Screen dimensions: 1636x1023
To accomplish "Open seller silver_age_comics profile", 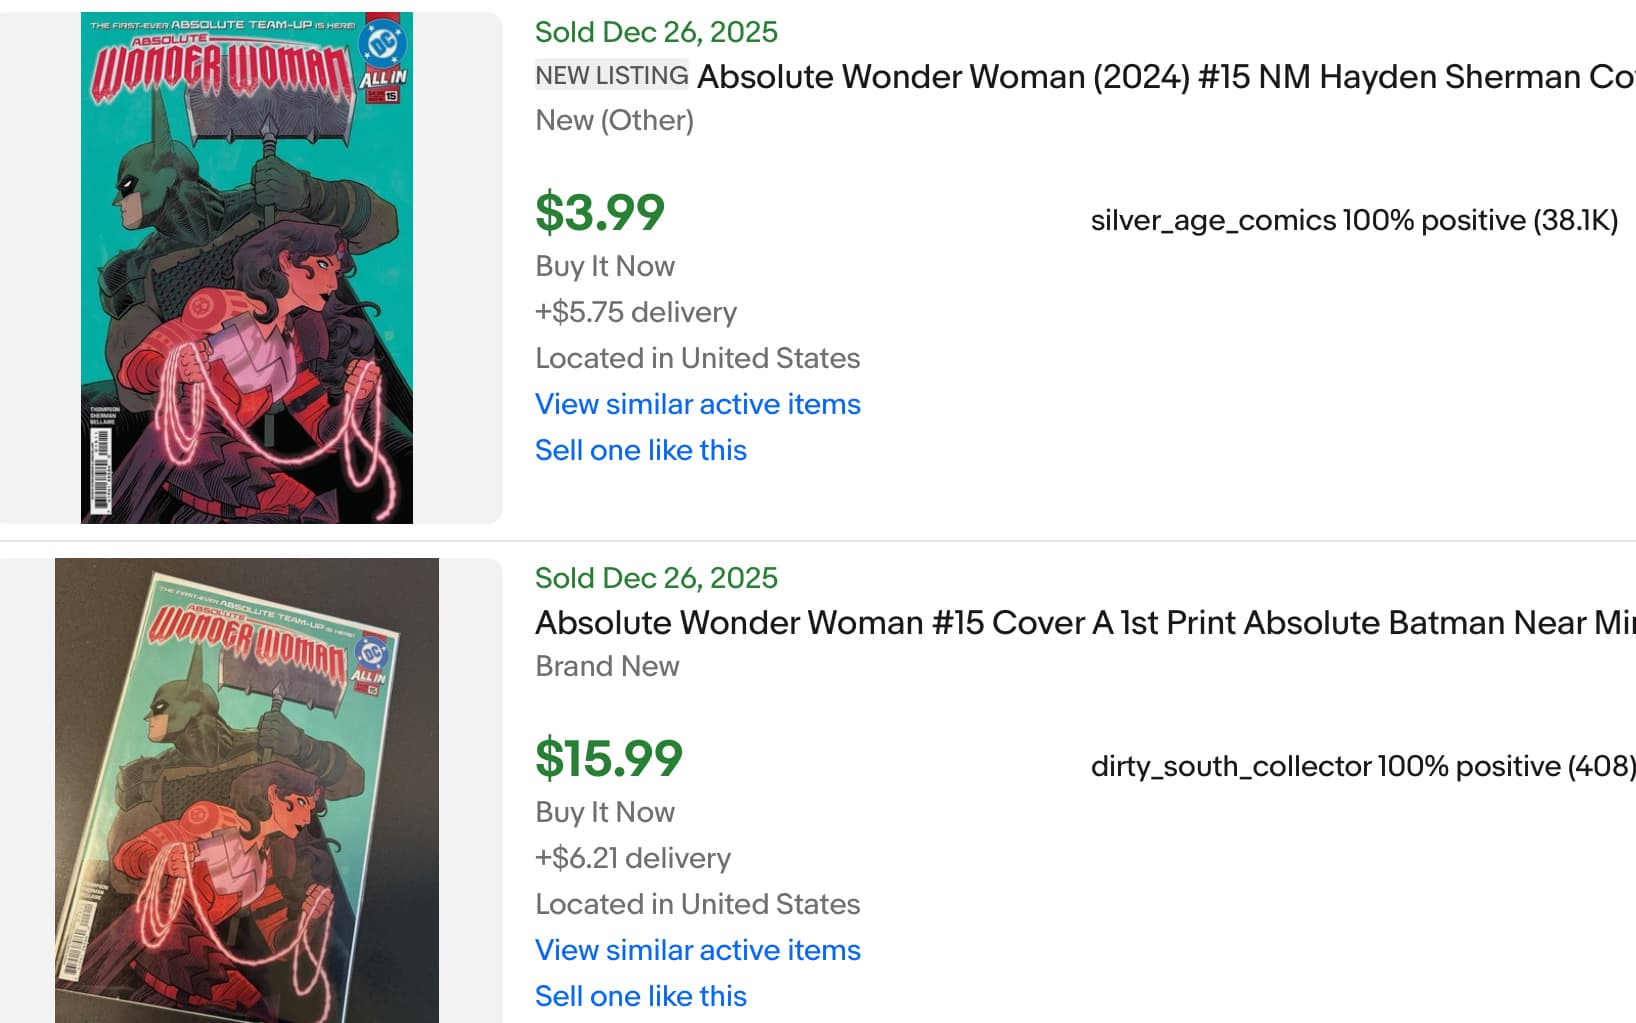I will (x=1213, y=220).
